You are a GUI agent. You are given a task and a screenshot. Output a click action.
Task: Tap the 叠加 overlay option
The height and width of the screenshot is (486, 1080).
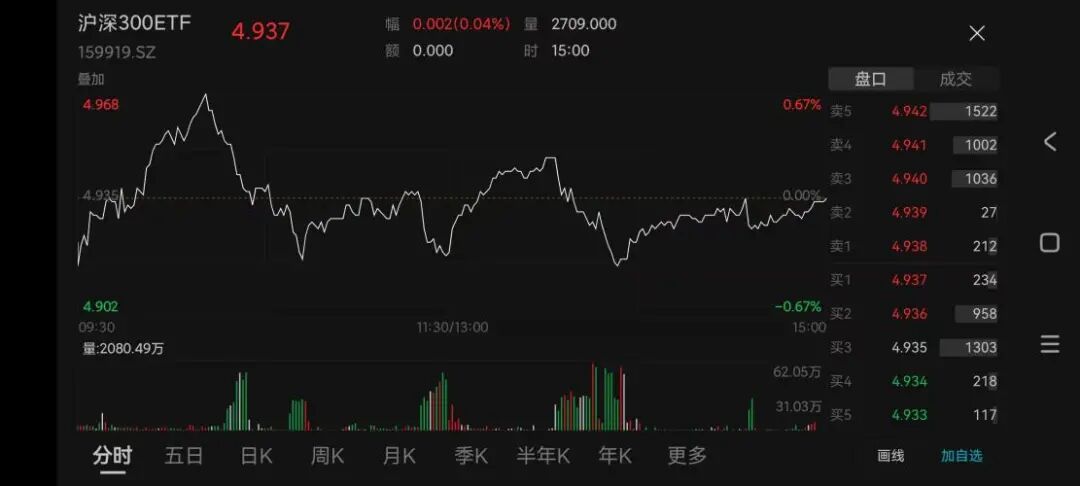point(91,79)
